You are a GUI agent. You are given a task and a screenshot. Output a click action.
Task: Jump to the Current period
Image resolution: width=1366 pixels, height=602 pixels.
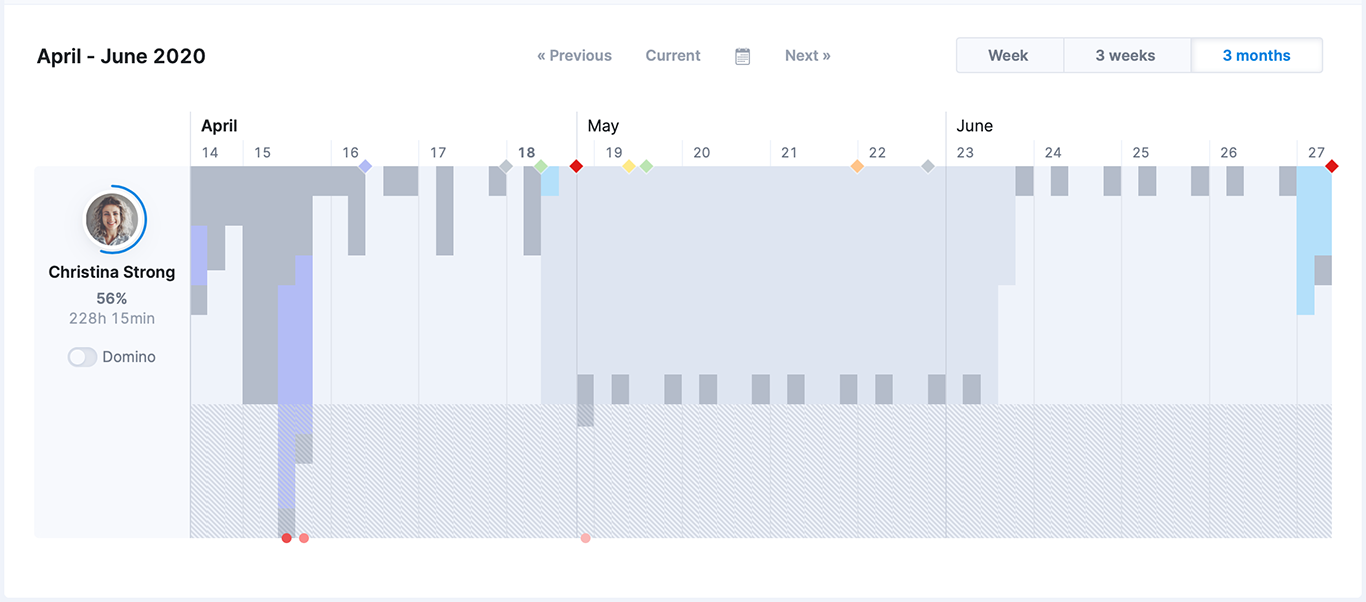[x=673, y=56]
